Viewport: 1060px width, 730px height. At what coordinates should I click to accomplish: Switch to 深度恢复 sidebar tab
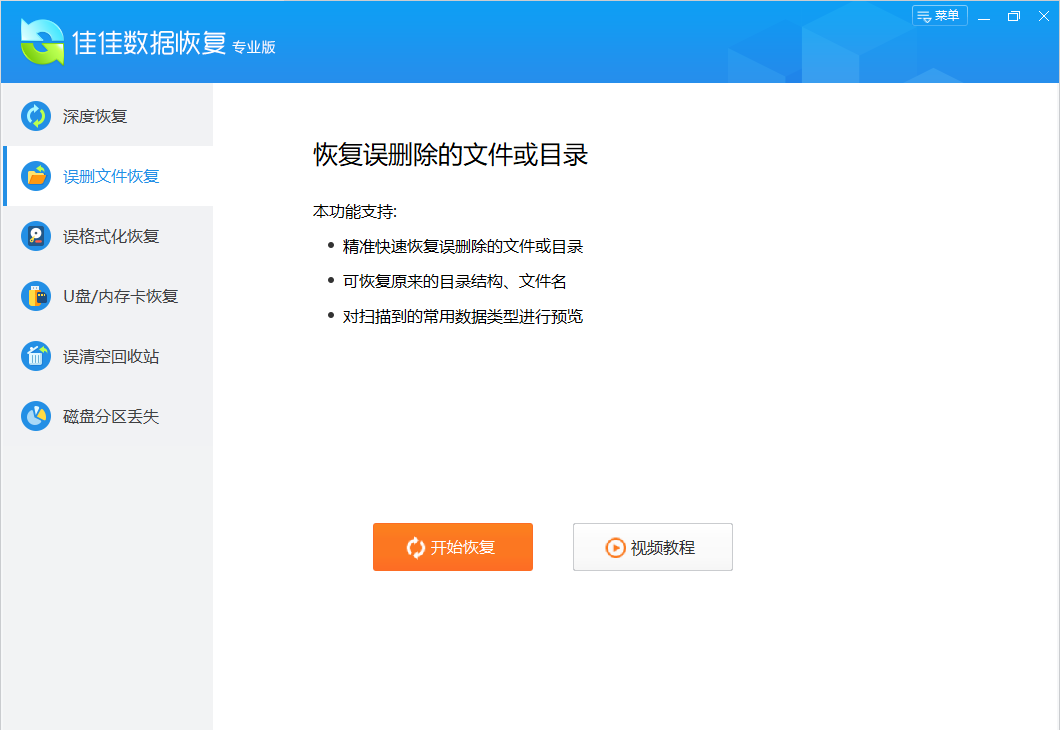click(x=108, y=116)
